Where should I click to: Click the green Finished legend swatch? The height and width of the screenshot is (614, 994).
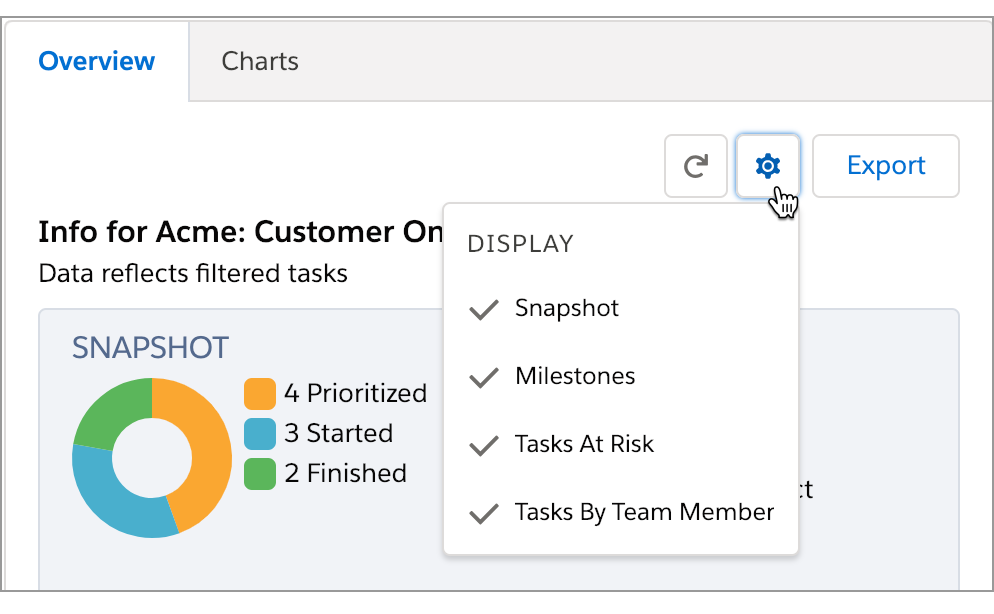click(260, 473)
